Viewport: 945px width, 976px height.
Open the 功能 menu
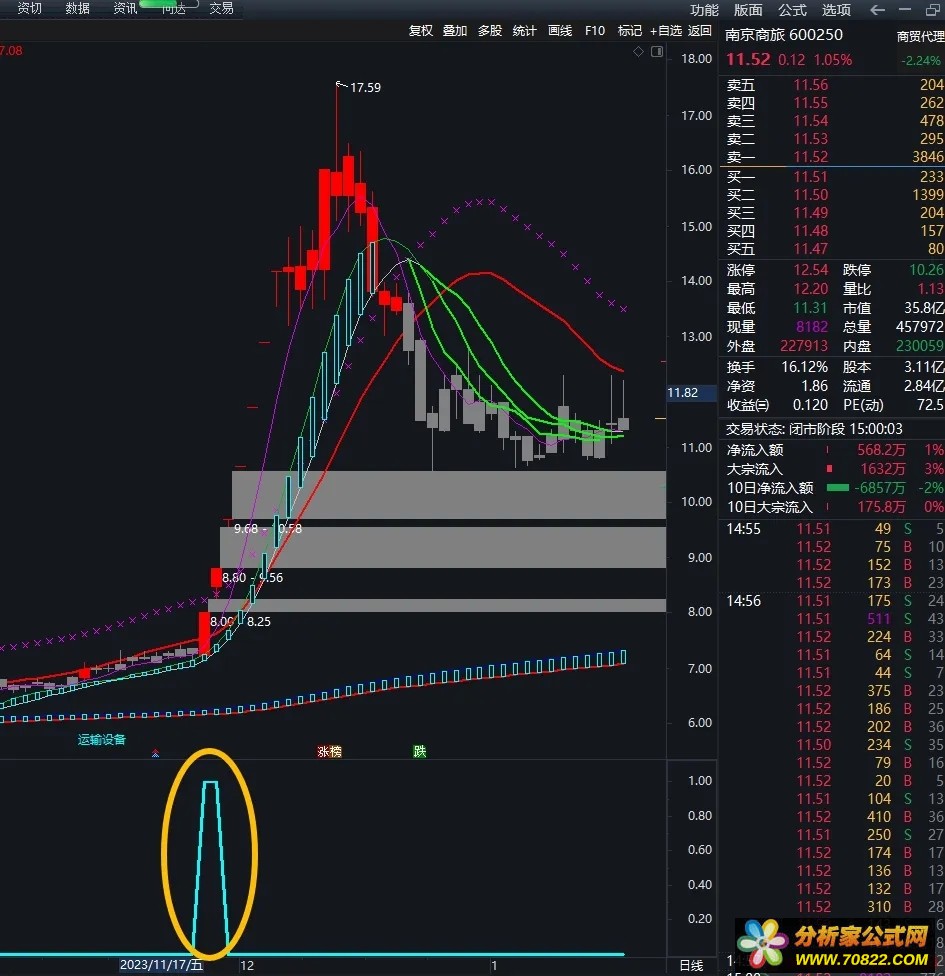tap(704, 10)
